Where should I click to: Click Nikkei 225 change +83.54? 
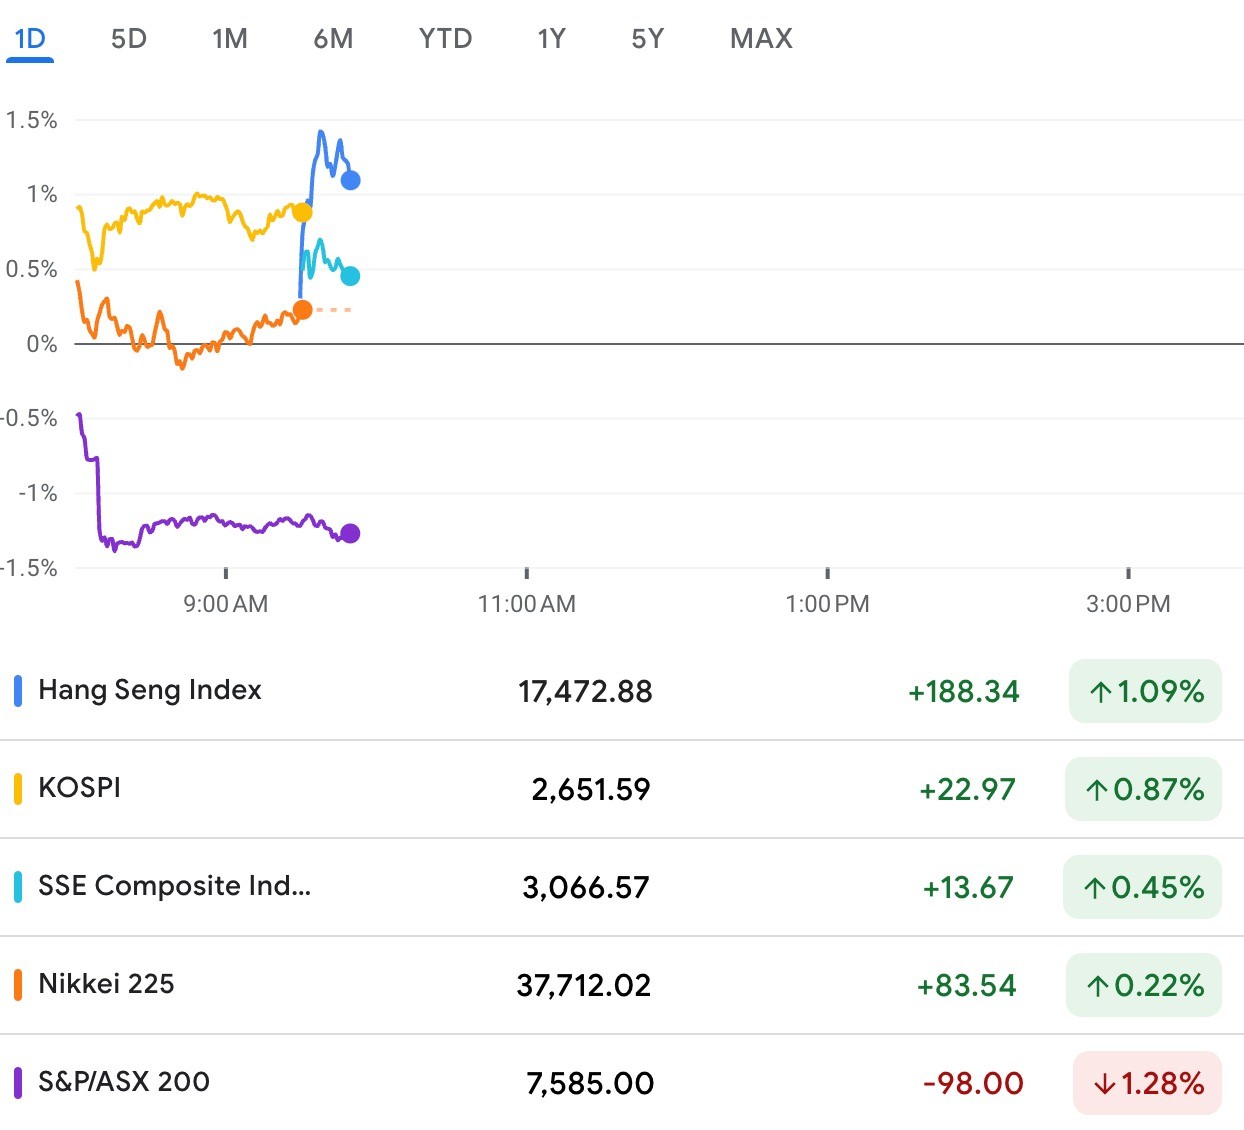pos(966,985)
